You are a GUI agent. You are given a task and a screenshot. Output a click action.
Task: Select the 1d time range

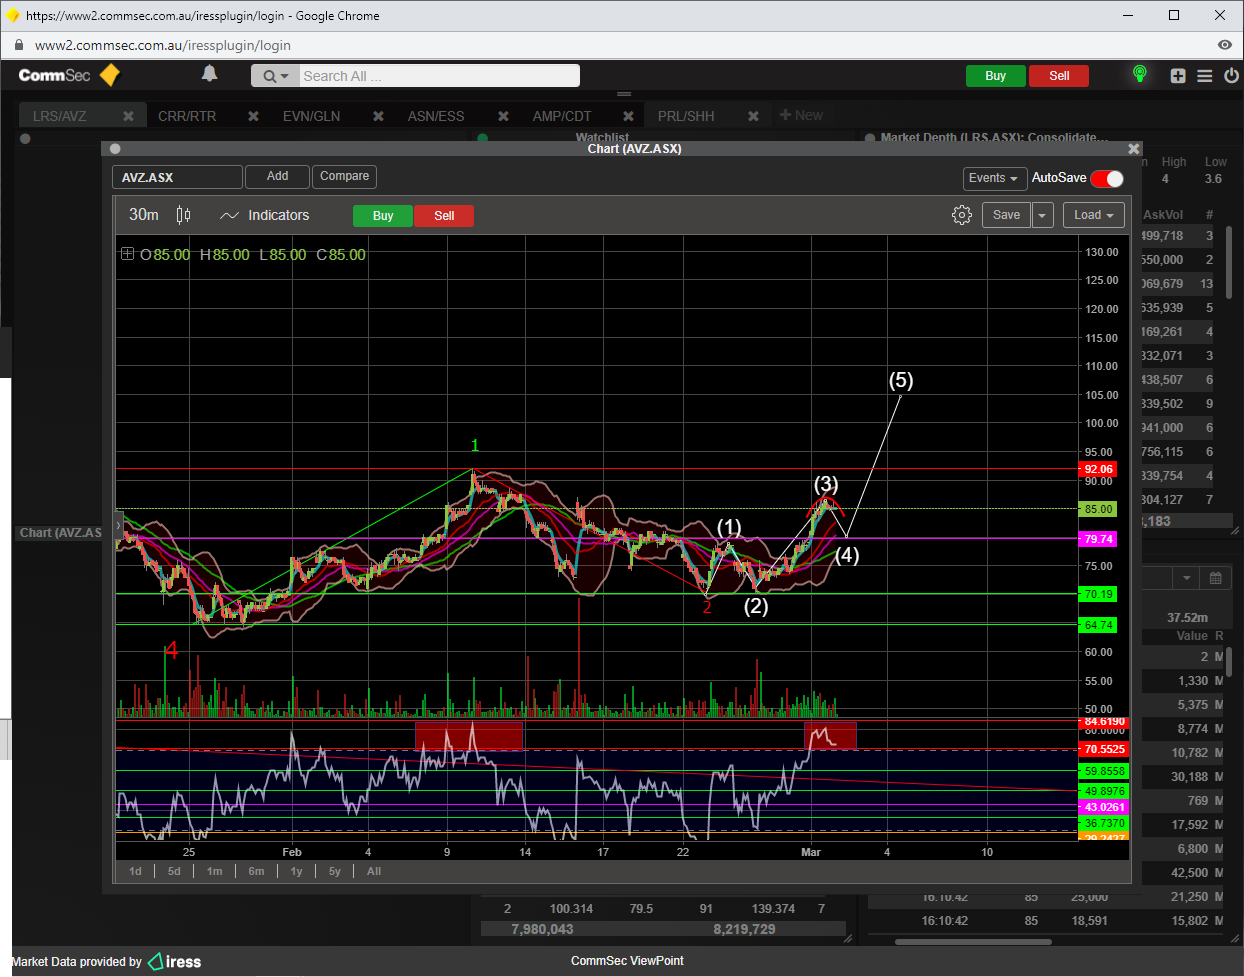pos(135,871)
